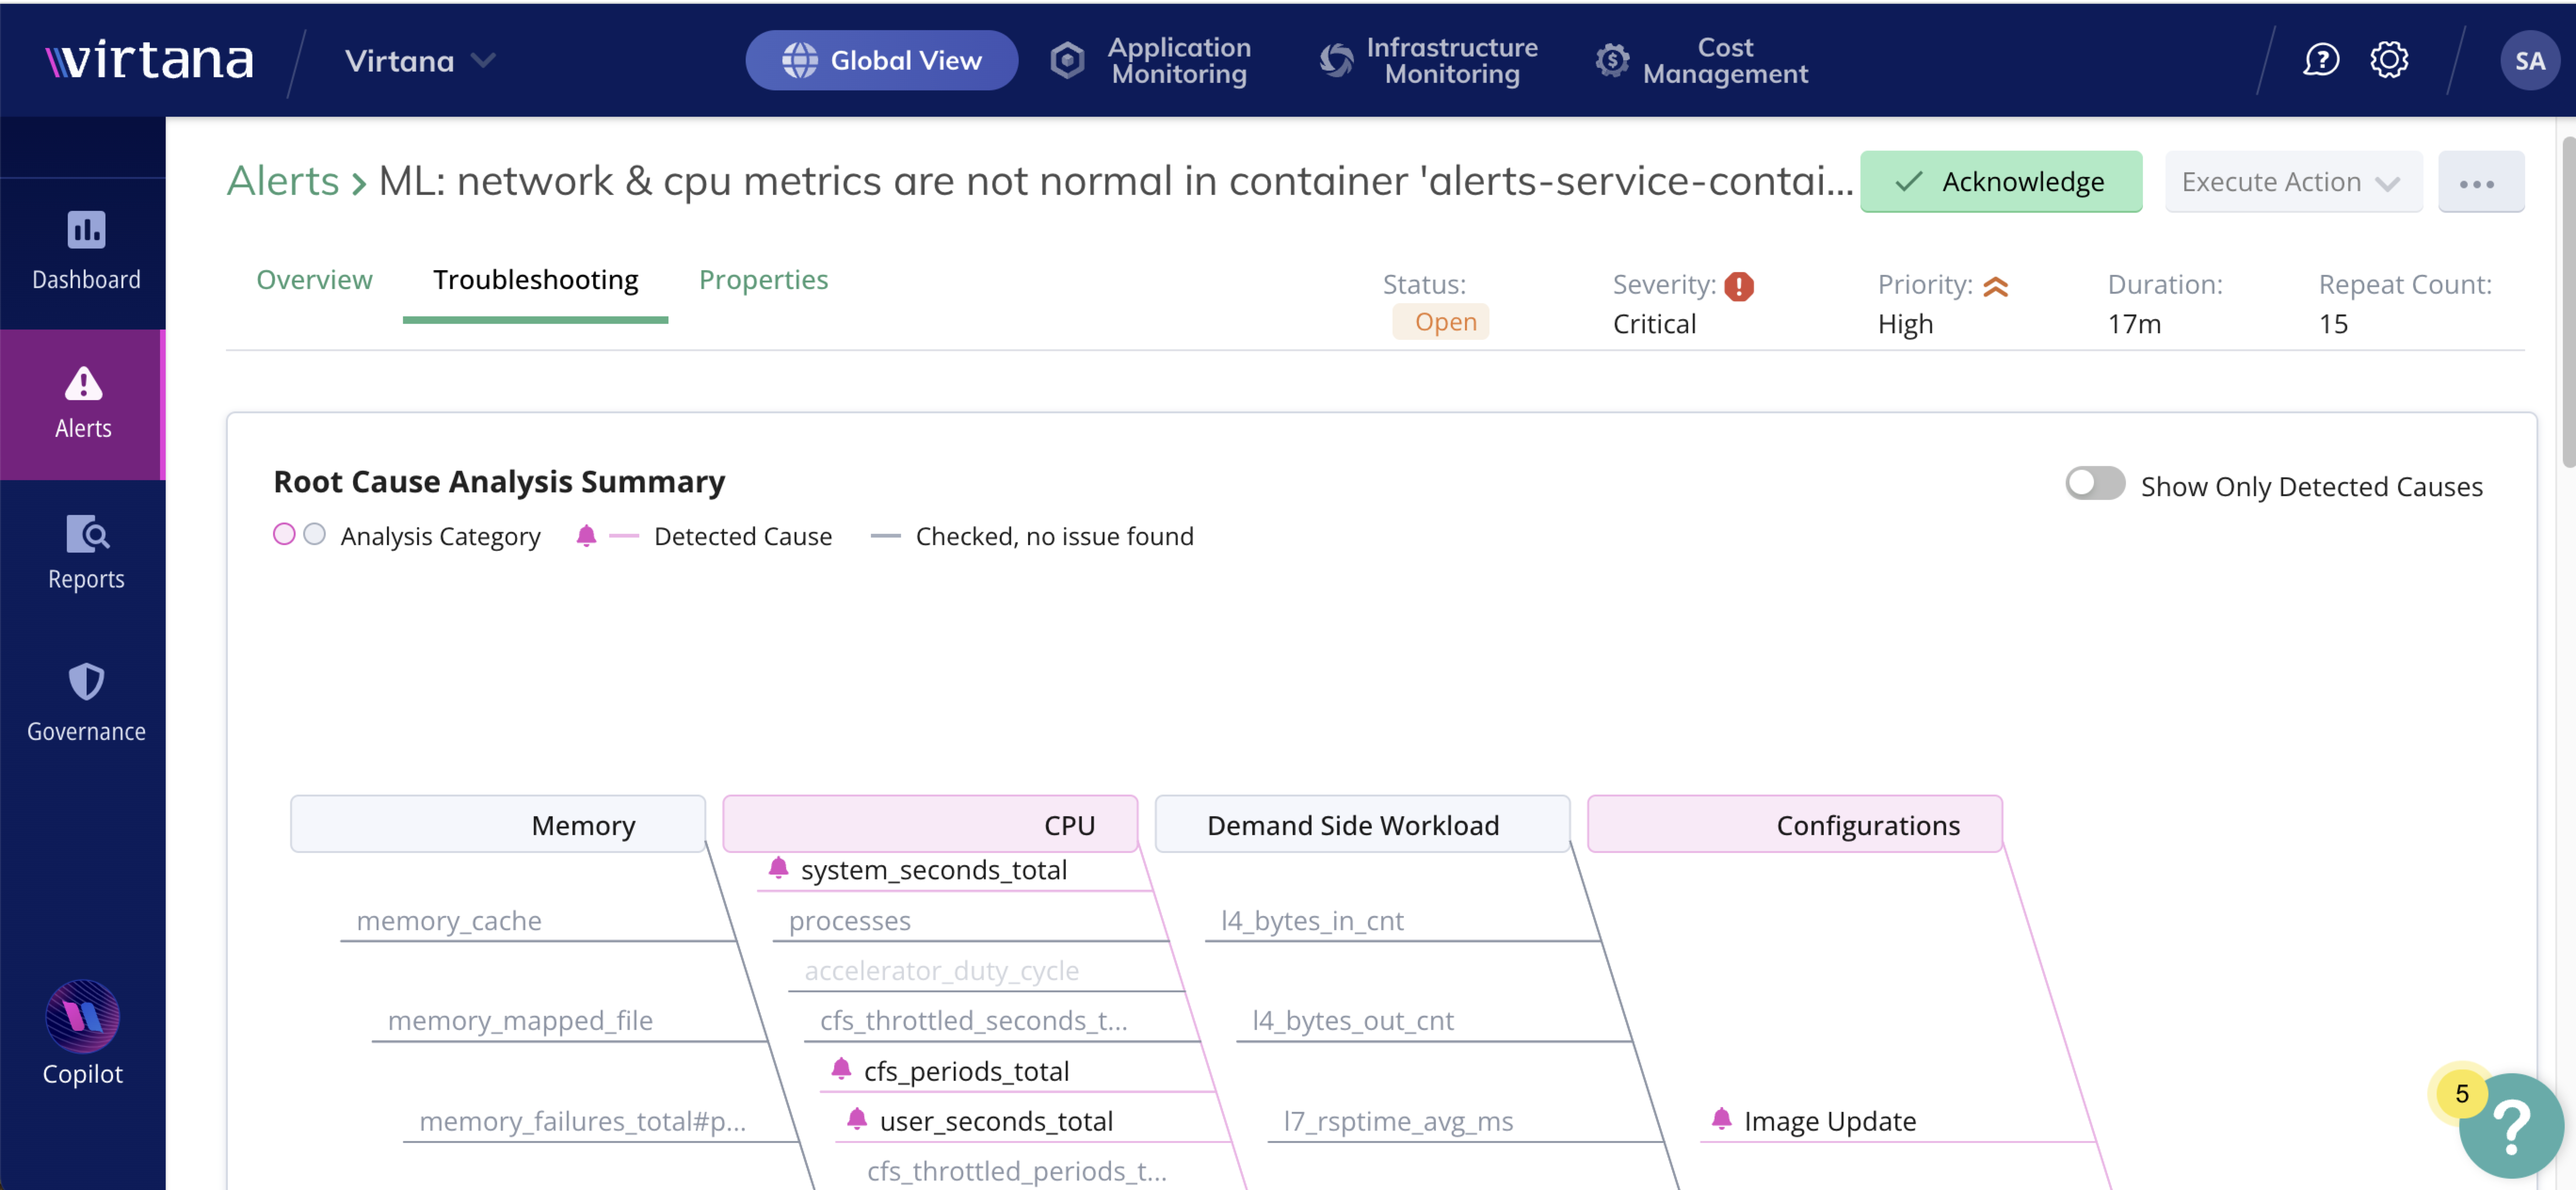The height and width of the screenshot is (1190, 2576).
Task: Switch to the Properties tab
Action: click(x=764, y=280)
